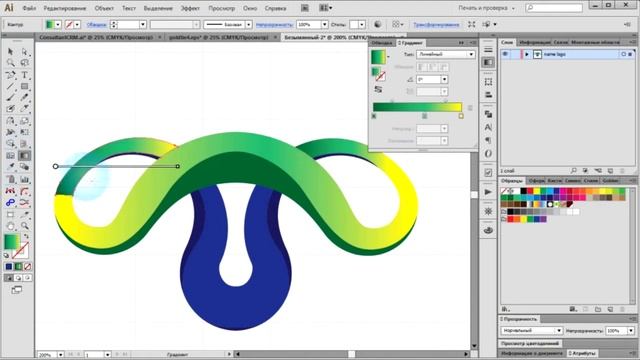The height and width of the screenshot is (360, 640).
Task: Select the Gradient tool in toolbox
Action: (x=24, y=156)
